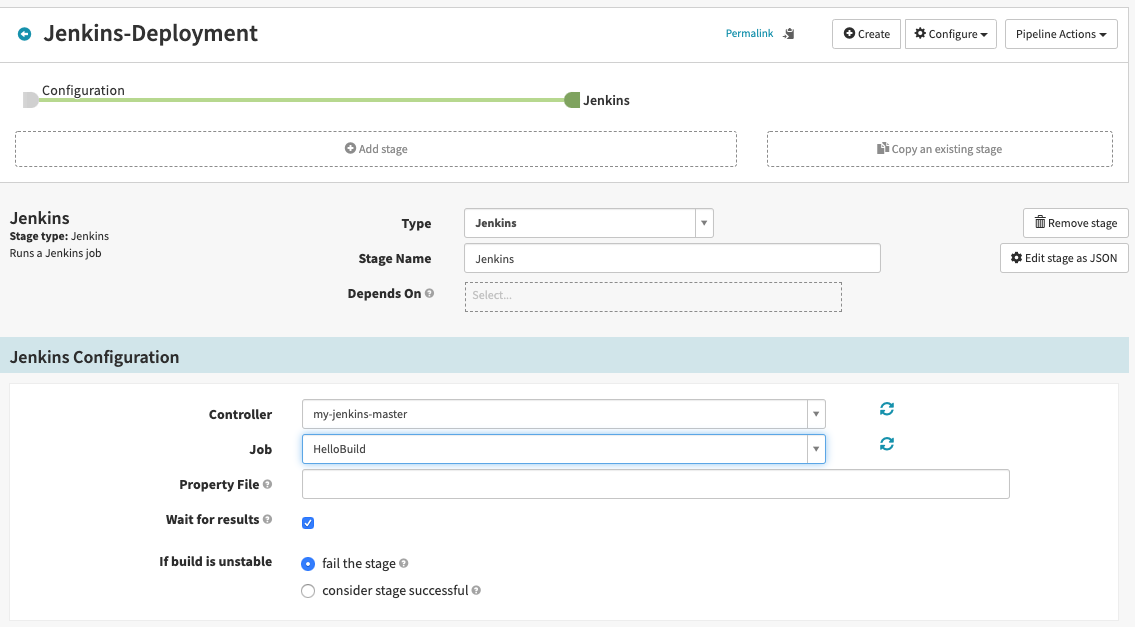Open the Depends On selector
Screen dimensions: 1135x627
(x=653, y=297)
